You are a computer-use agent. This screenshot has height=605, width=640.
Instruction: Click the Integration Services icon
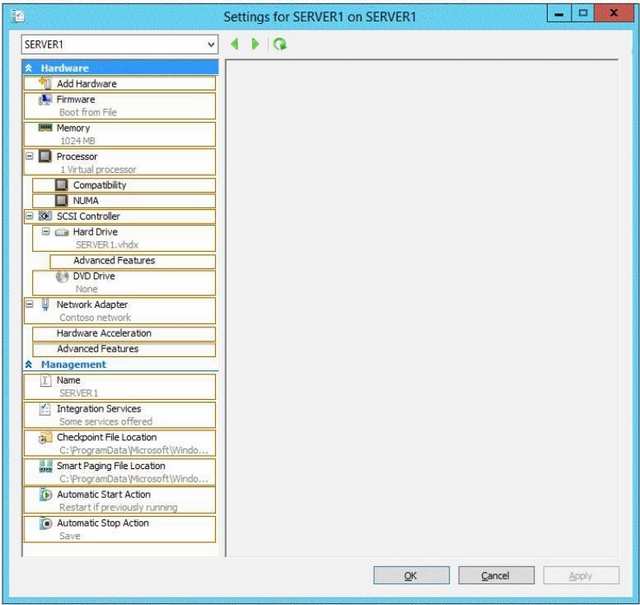pyautogui.click(x=45, y=409)
